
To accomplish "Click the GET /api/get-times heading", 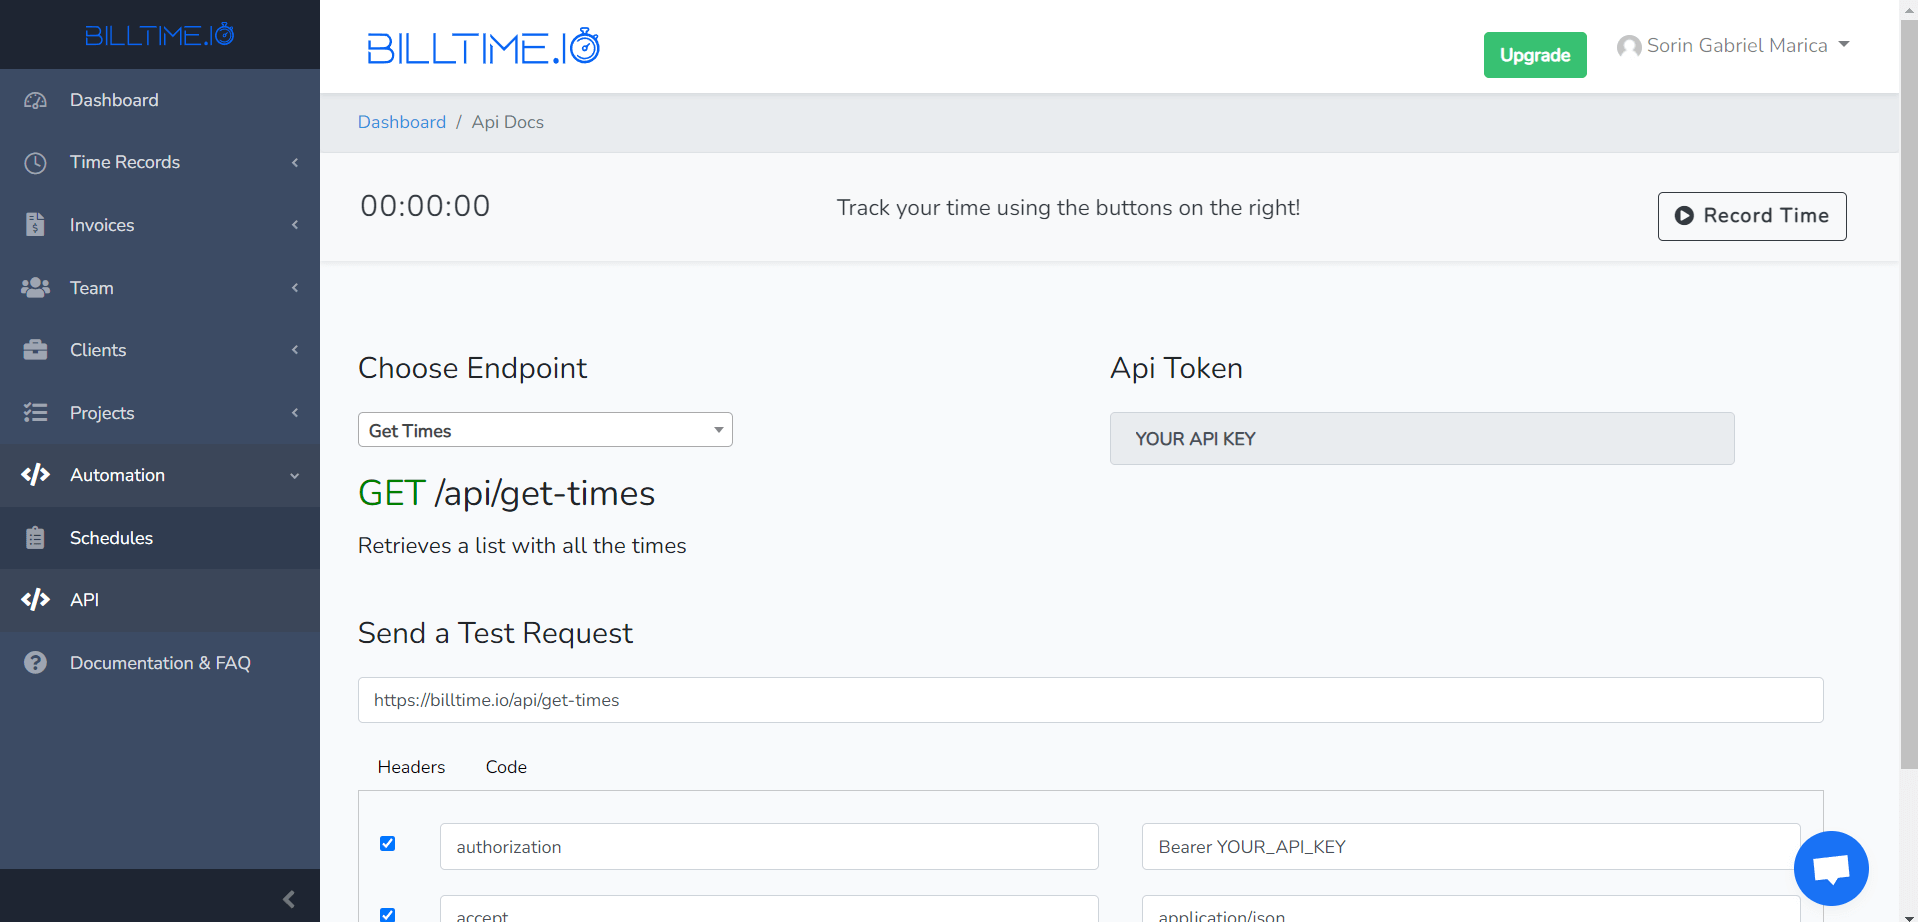I will point(506,493).
